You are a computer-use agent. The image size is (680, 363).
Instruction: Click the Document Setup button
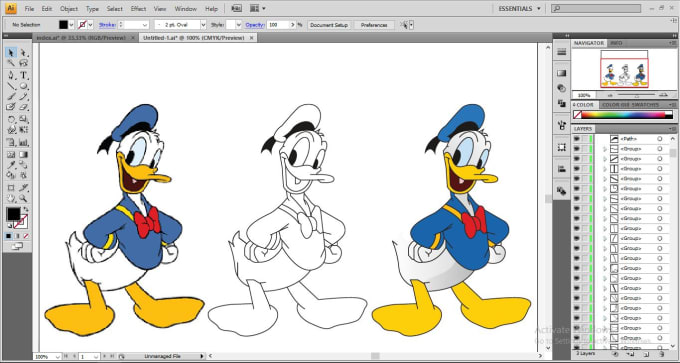tap(329, 25)
